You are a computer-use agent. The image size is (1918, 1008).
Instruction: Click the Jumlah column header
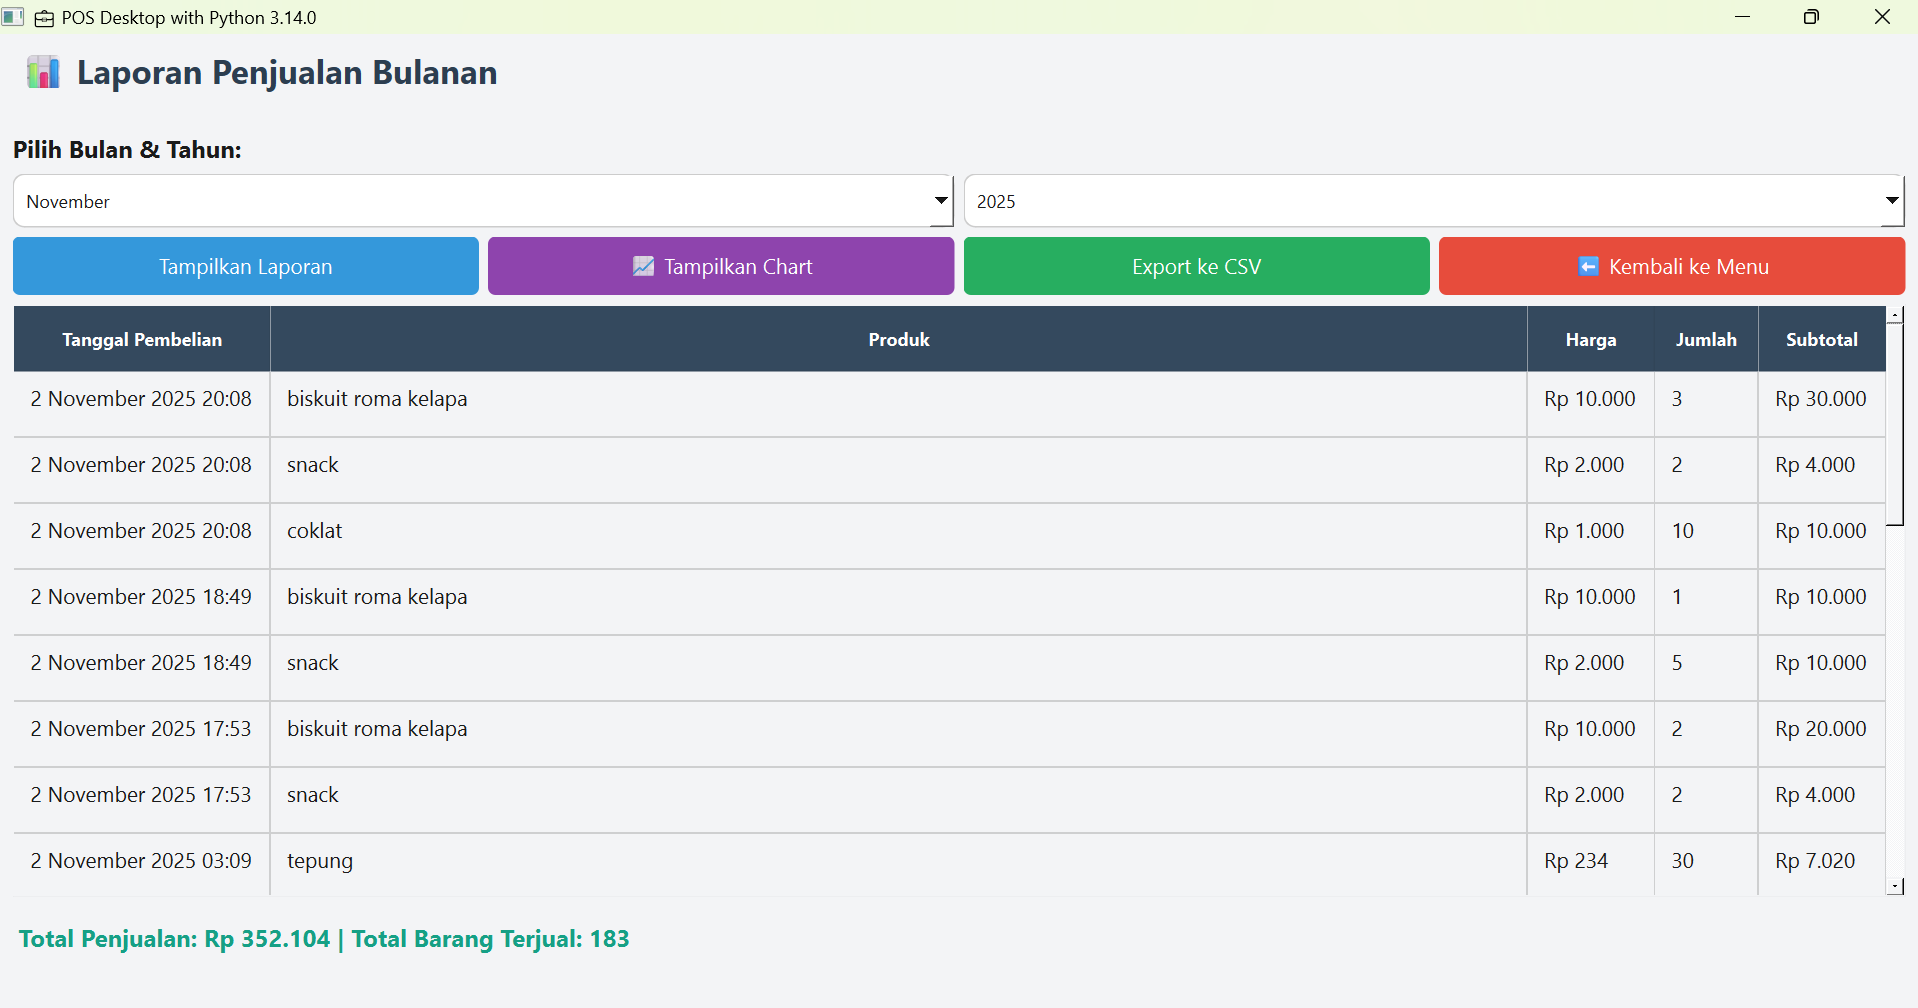(x=1706, y=340)
